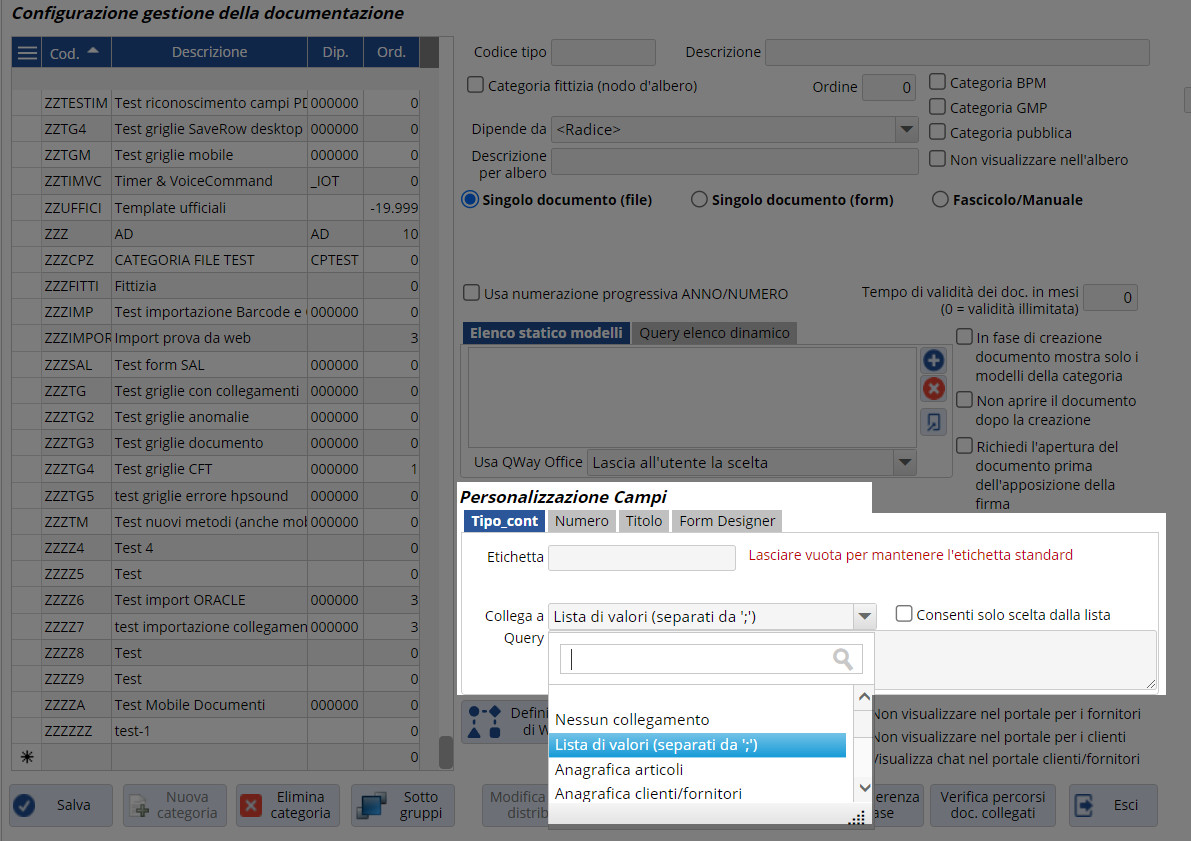
Task: Click the blue plus add model icon
Action: (933, 361)
